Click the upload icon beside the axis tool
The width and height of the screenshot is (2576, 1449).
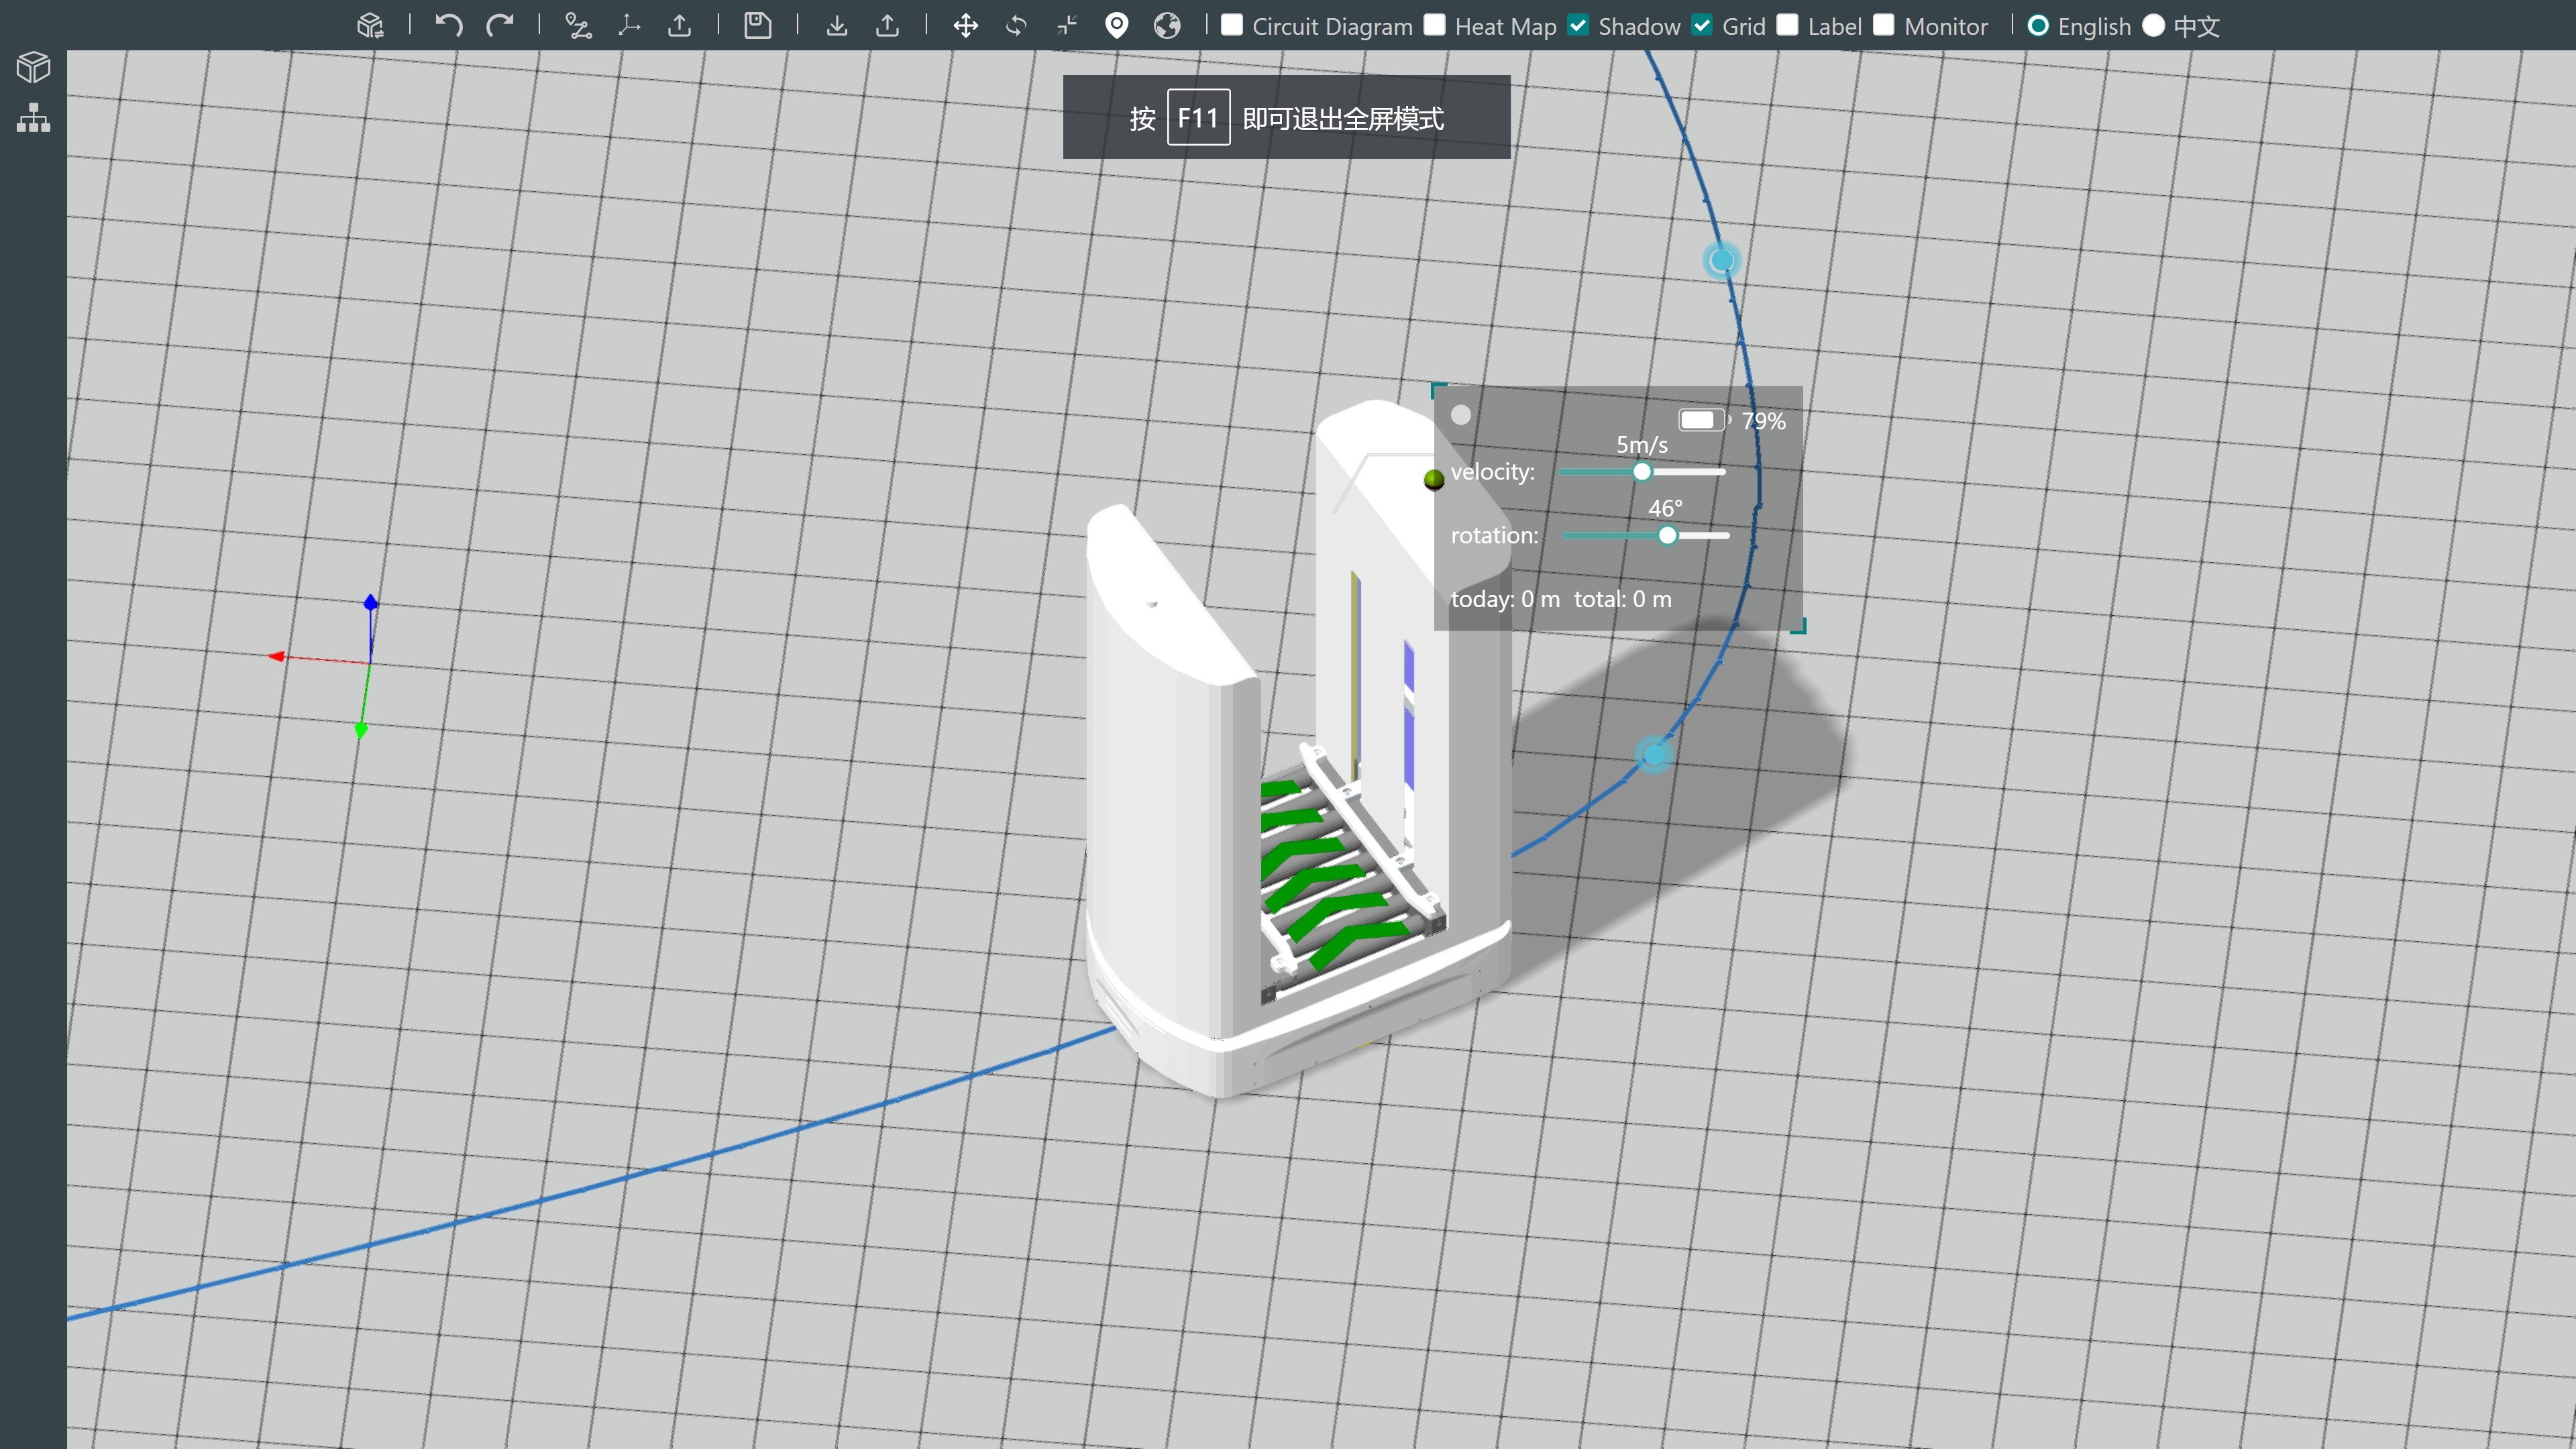pos(679,26)
